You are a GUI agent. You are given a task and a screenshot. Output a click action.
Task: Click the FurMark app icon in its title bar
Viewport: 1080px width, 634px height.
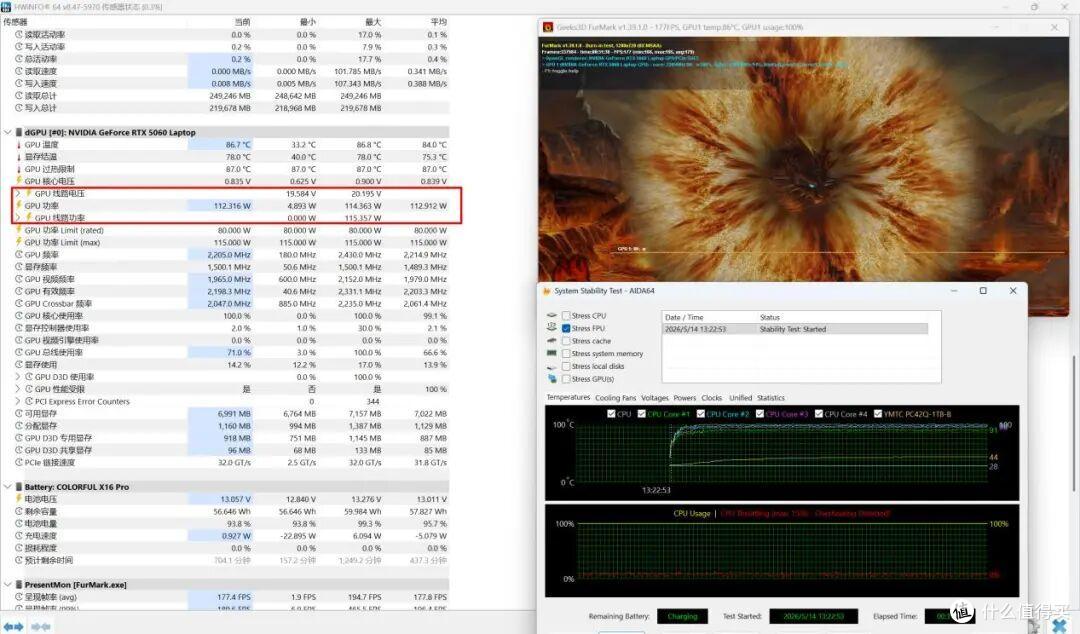coord(548,27)
